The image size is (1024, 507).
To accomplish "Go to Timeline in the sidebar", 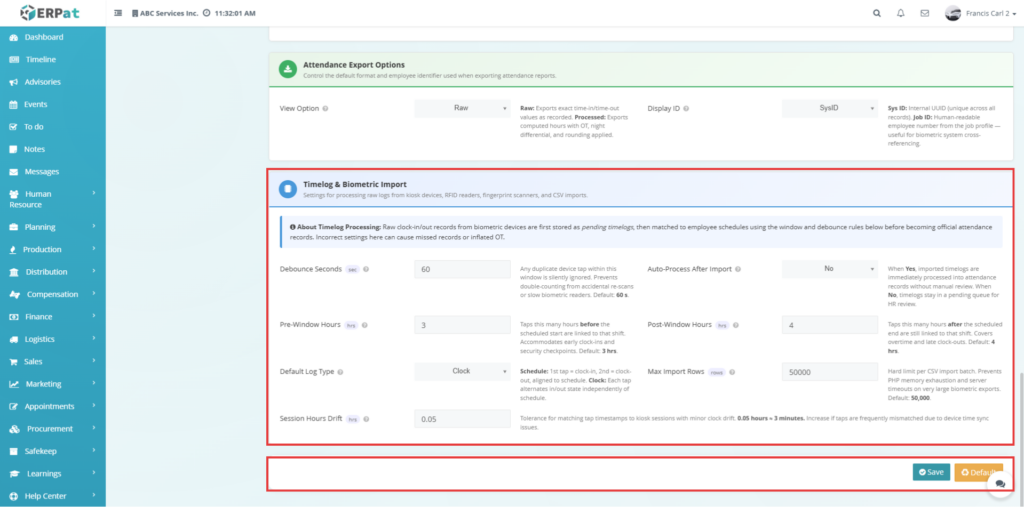I will click(x=40, y=59).
